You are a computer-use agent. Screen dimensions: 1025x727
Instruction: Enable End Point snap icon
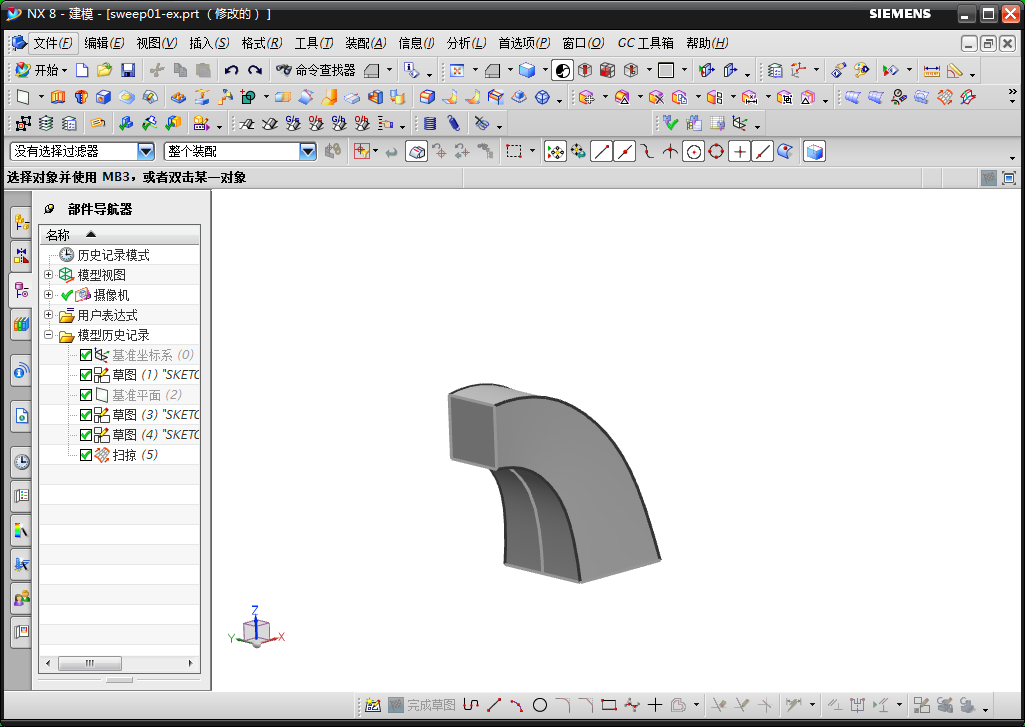click(601, 152)
